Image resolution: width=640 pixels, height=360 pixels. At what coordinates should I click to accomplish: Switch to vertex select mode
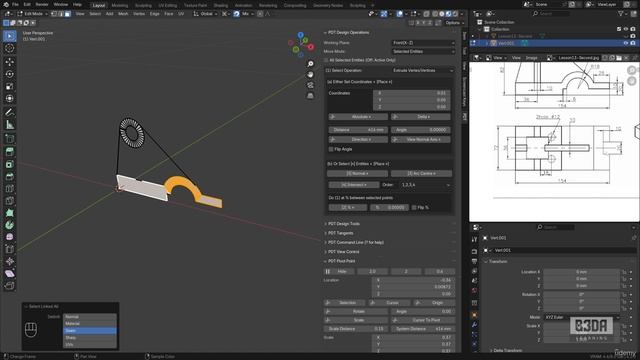[x=54, y=14]
